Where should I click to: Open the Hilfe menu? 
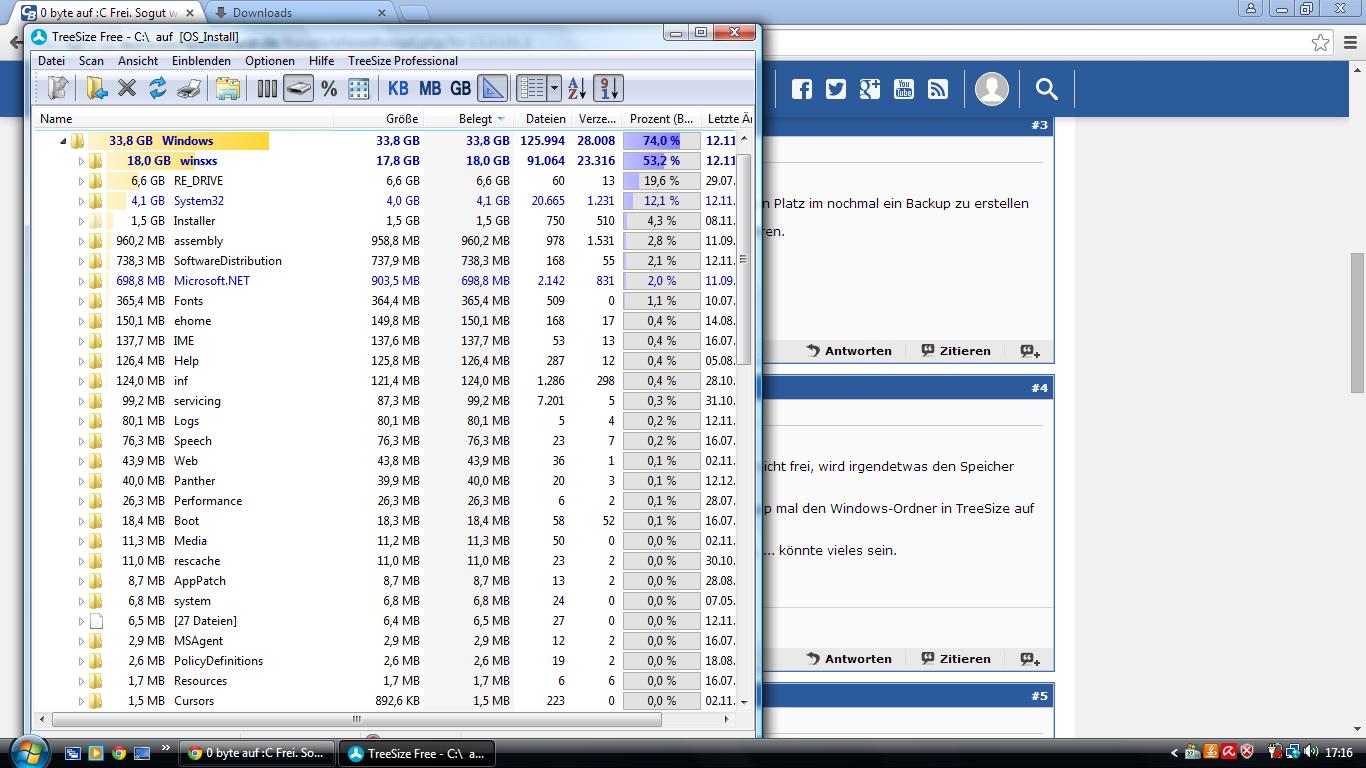[322, 61]
